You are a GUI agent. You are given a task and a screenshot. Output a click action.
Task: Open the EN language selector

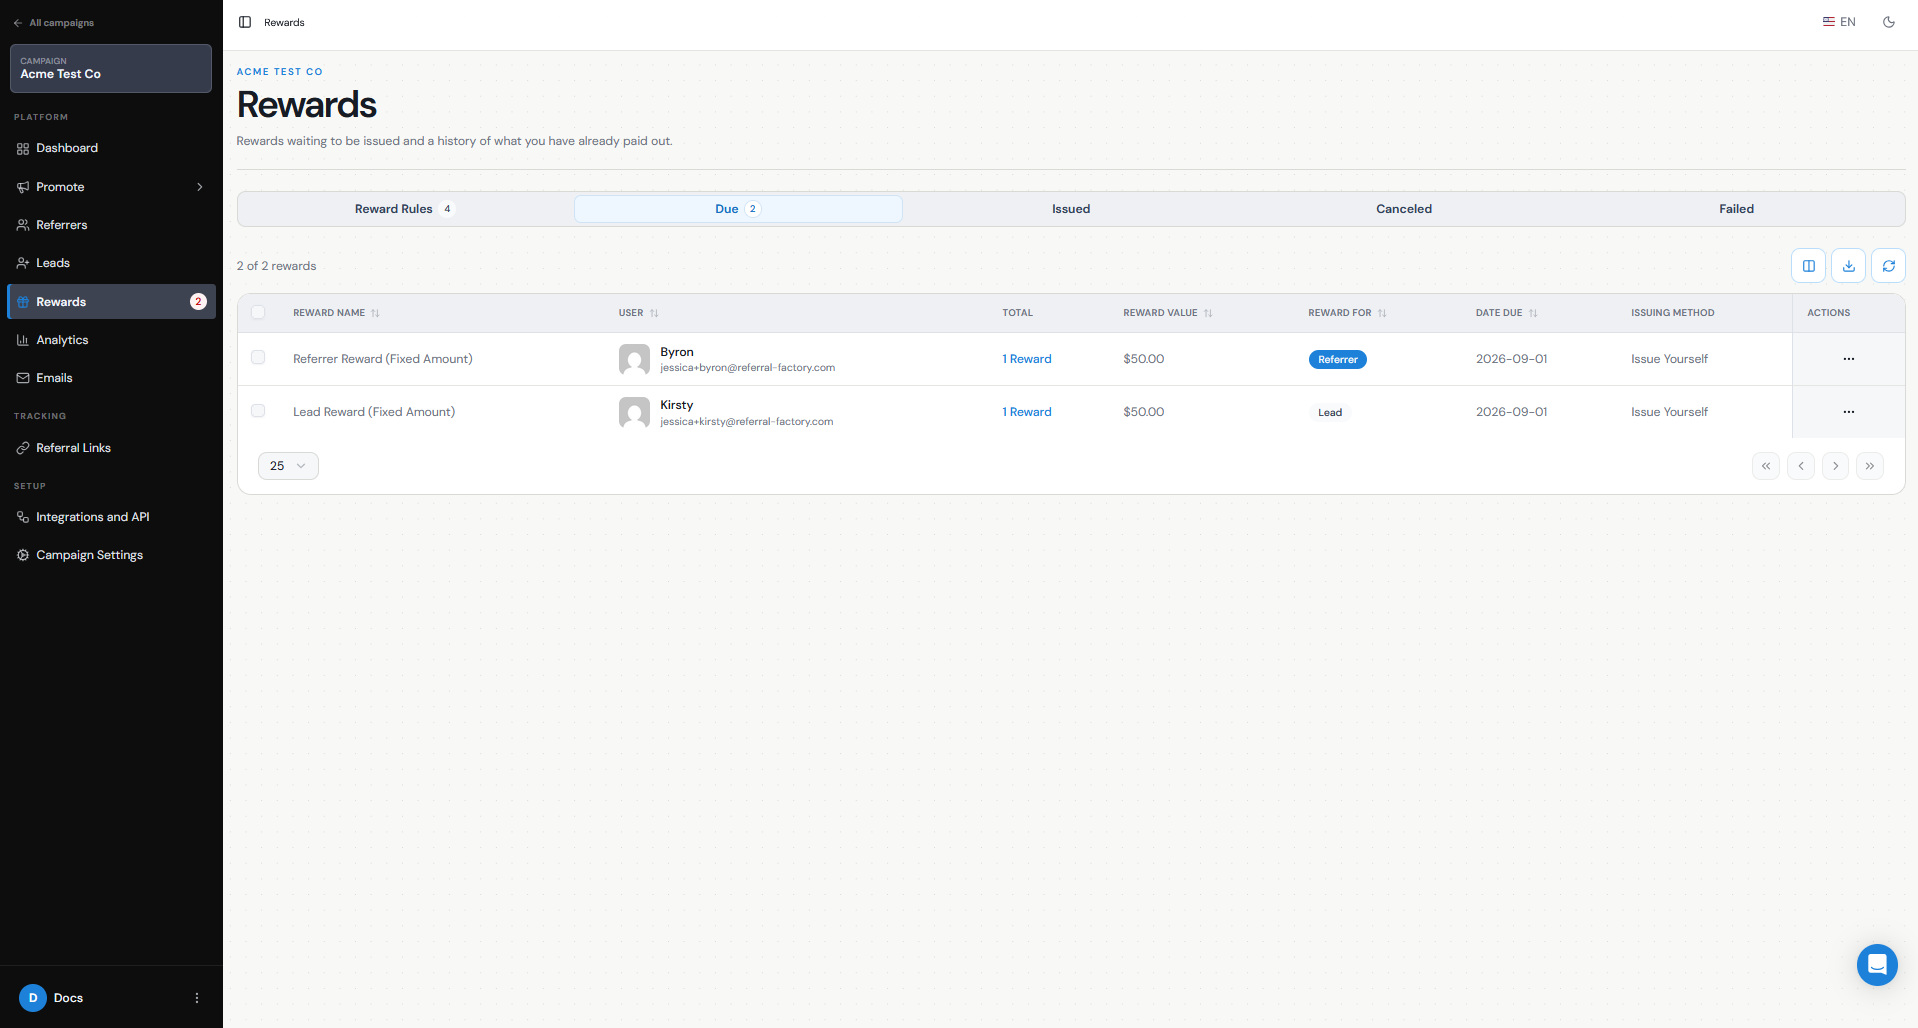coord(1839,22)
